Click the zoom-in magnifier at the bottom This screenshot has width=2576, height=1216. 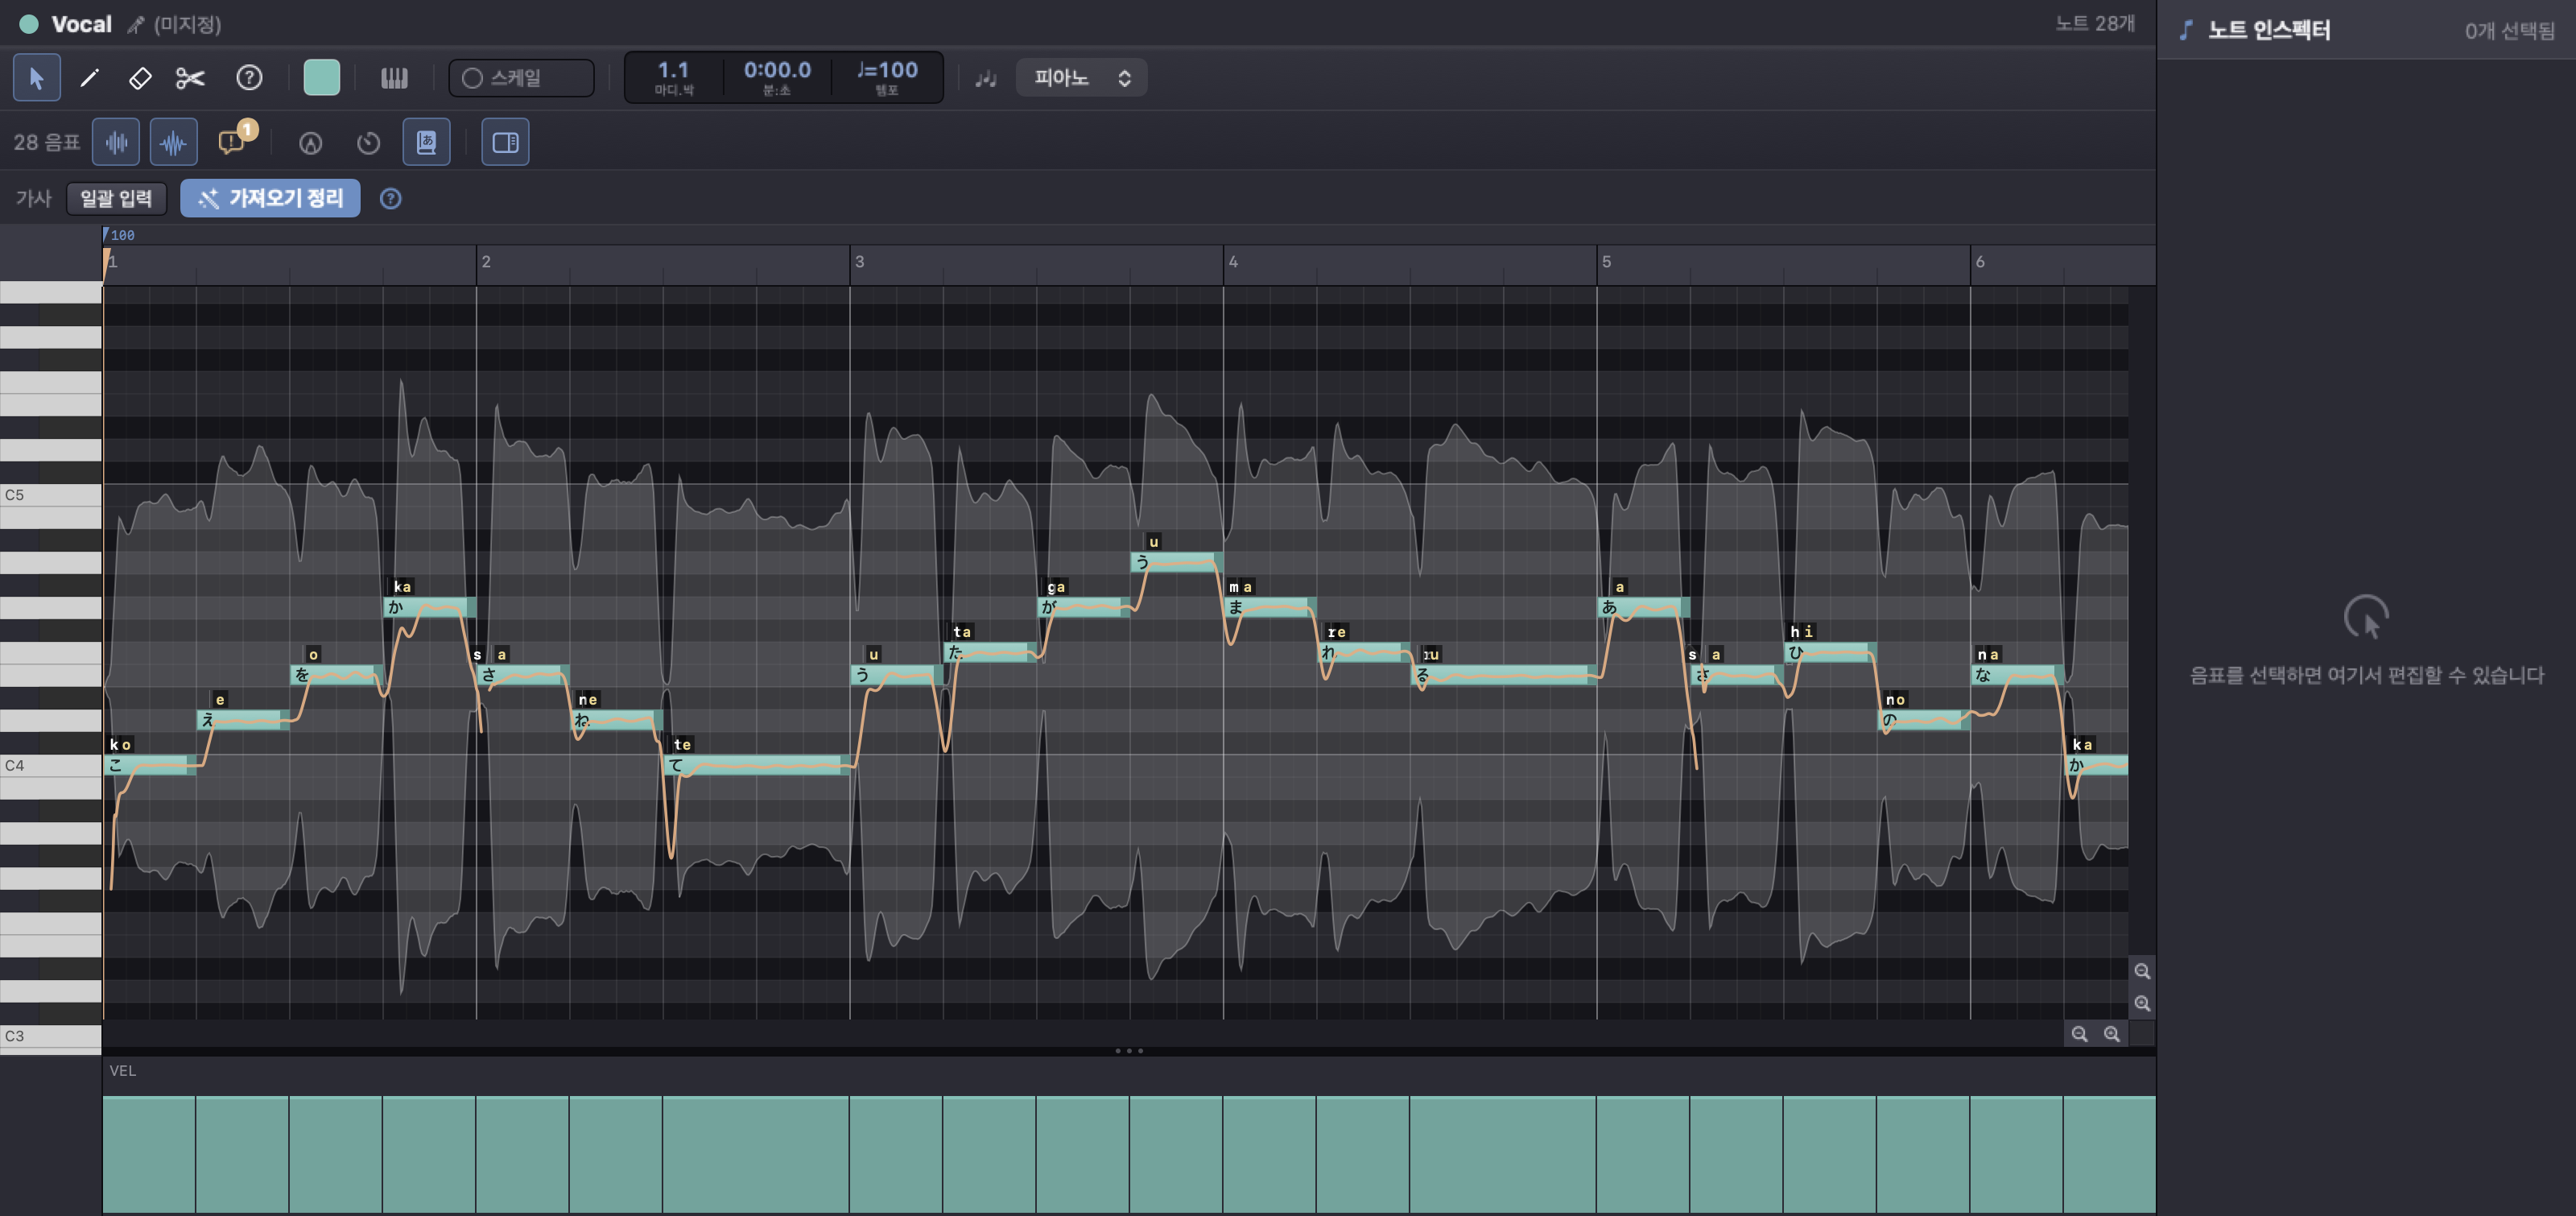pyautogui.click(x=2111, y=1034)
